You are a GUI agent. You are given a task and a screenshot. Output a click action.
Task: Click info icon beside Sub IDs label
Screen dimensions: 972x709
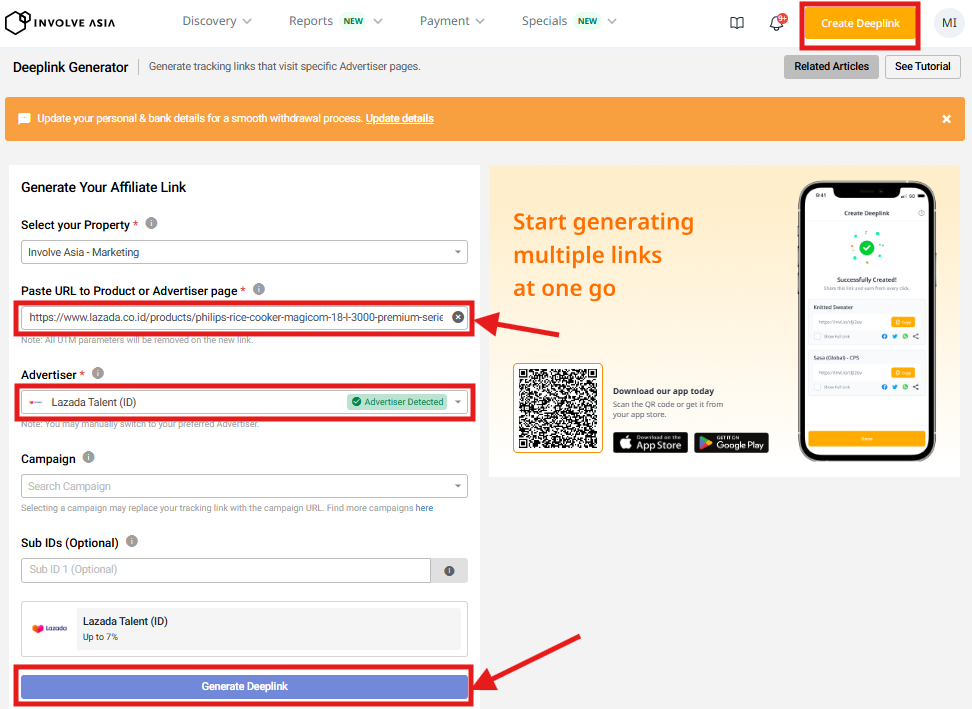(x=132, y=542)
